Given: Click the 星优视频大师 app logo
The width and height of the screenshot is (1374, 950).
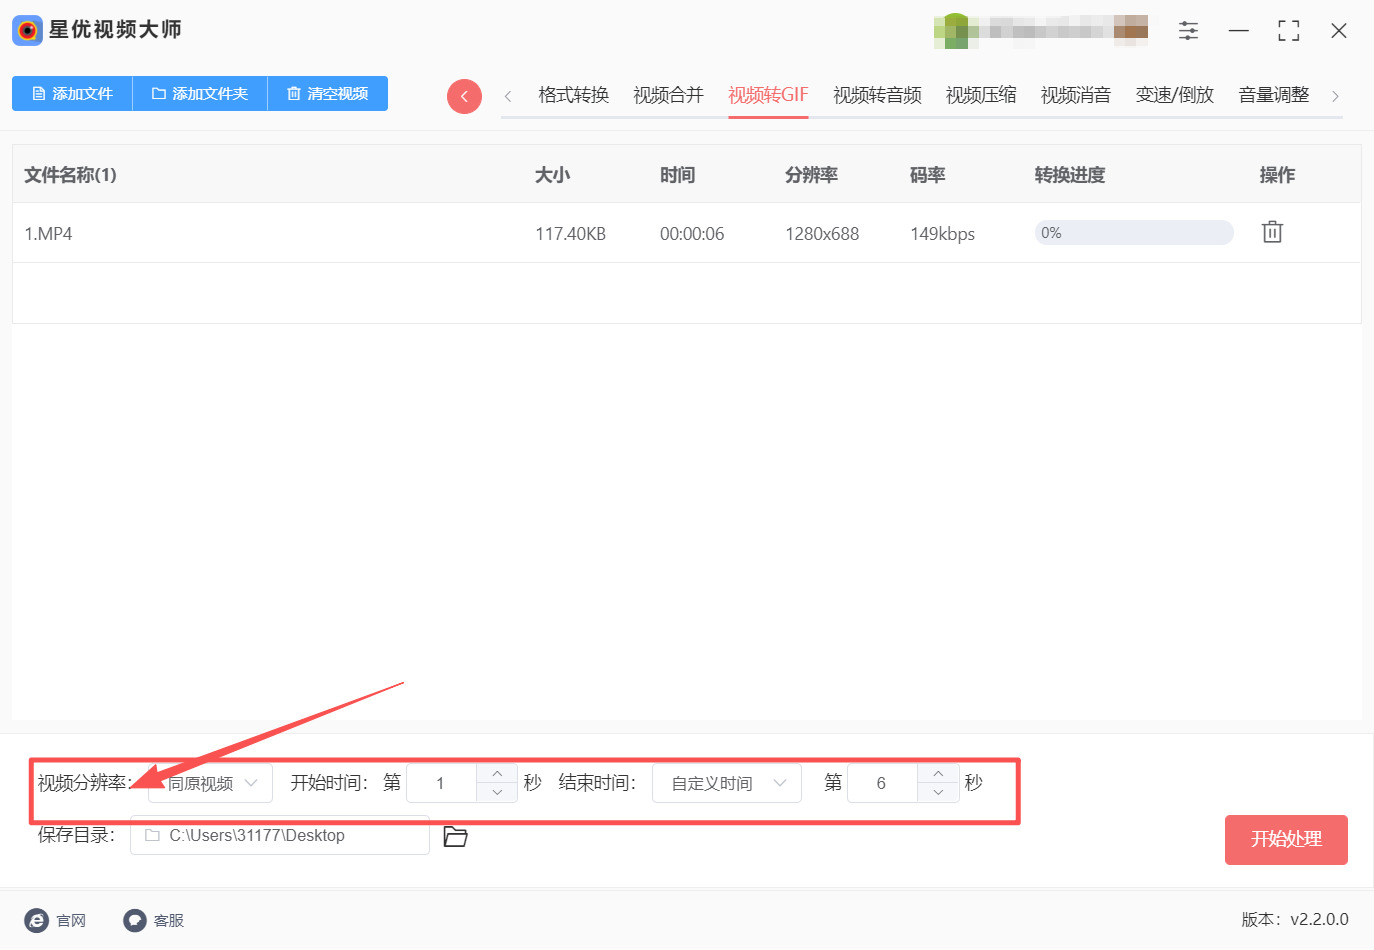Looking at the screenshot, I should (x=27, y=30).
